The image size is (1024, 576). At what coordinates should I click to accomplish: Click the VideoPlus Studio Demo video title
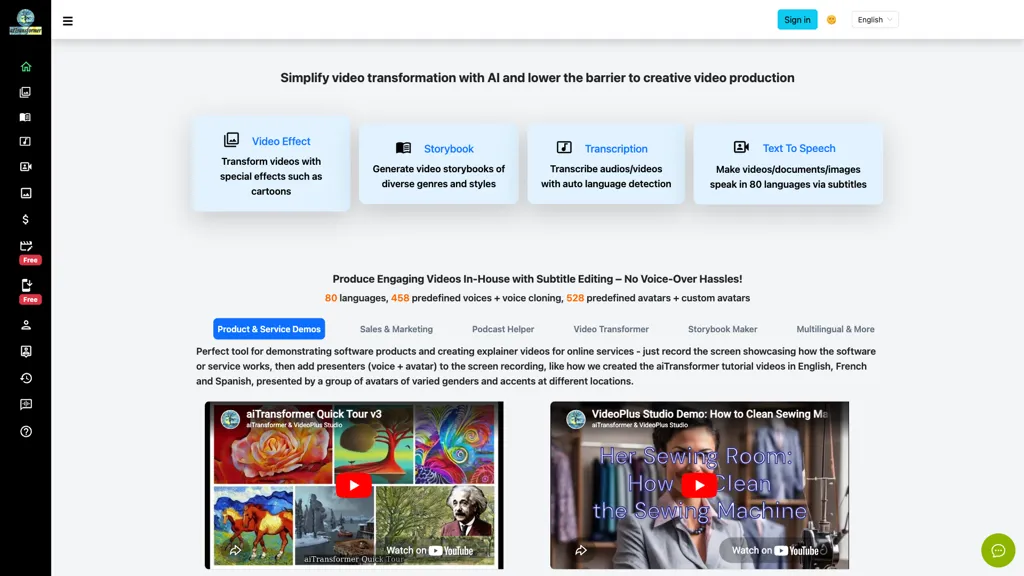[x=710, y=414]
